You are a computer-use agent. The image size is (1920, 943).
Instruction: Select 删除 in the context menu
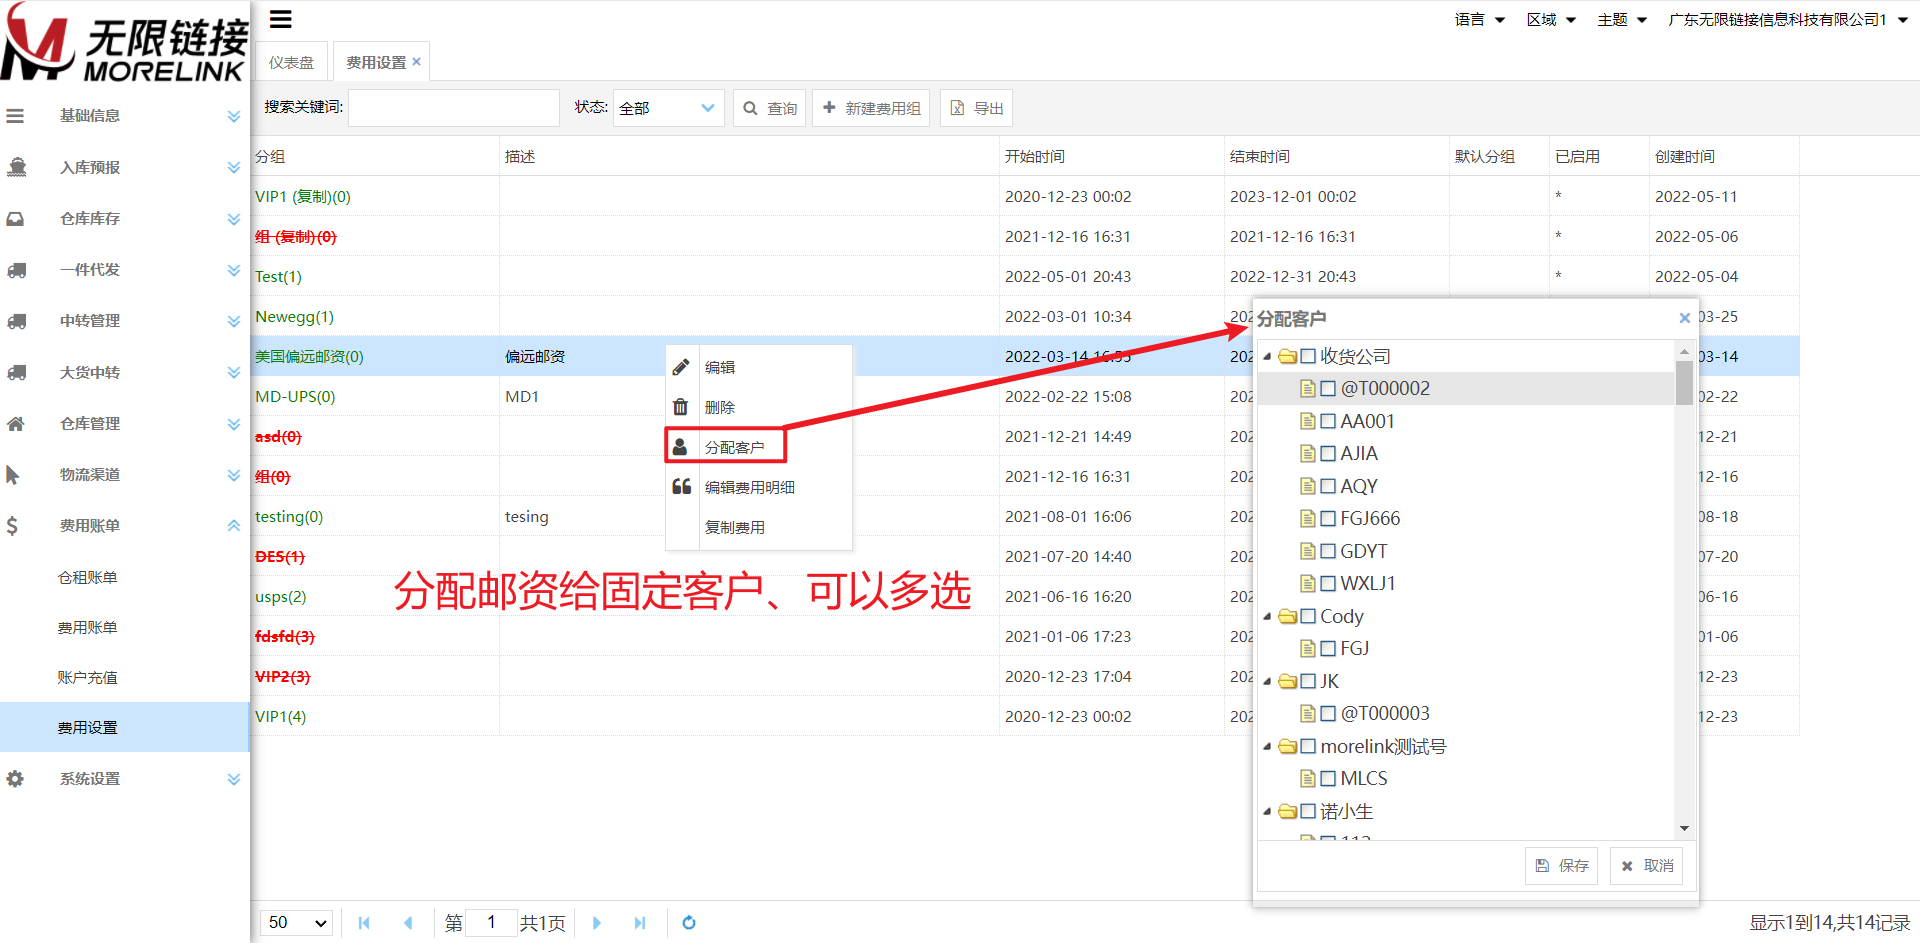coord(759,407)
